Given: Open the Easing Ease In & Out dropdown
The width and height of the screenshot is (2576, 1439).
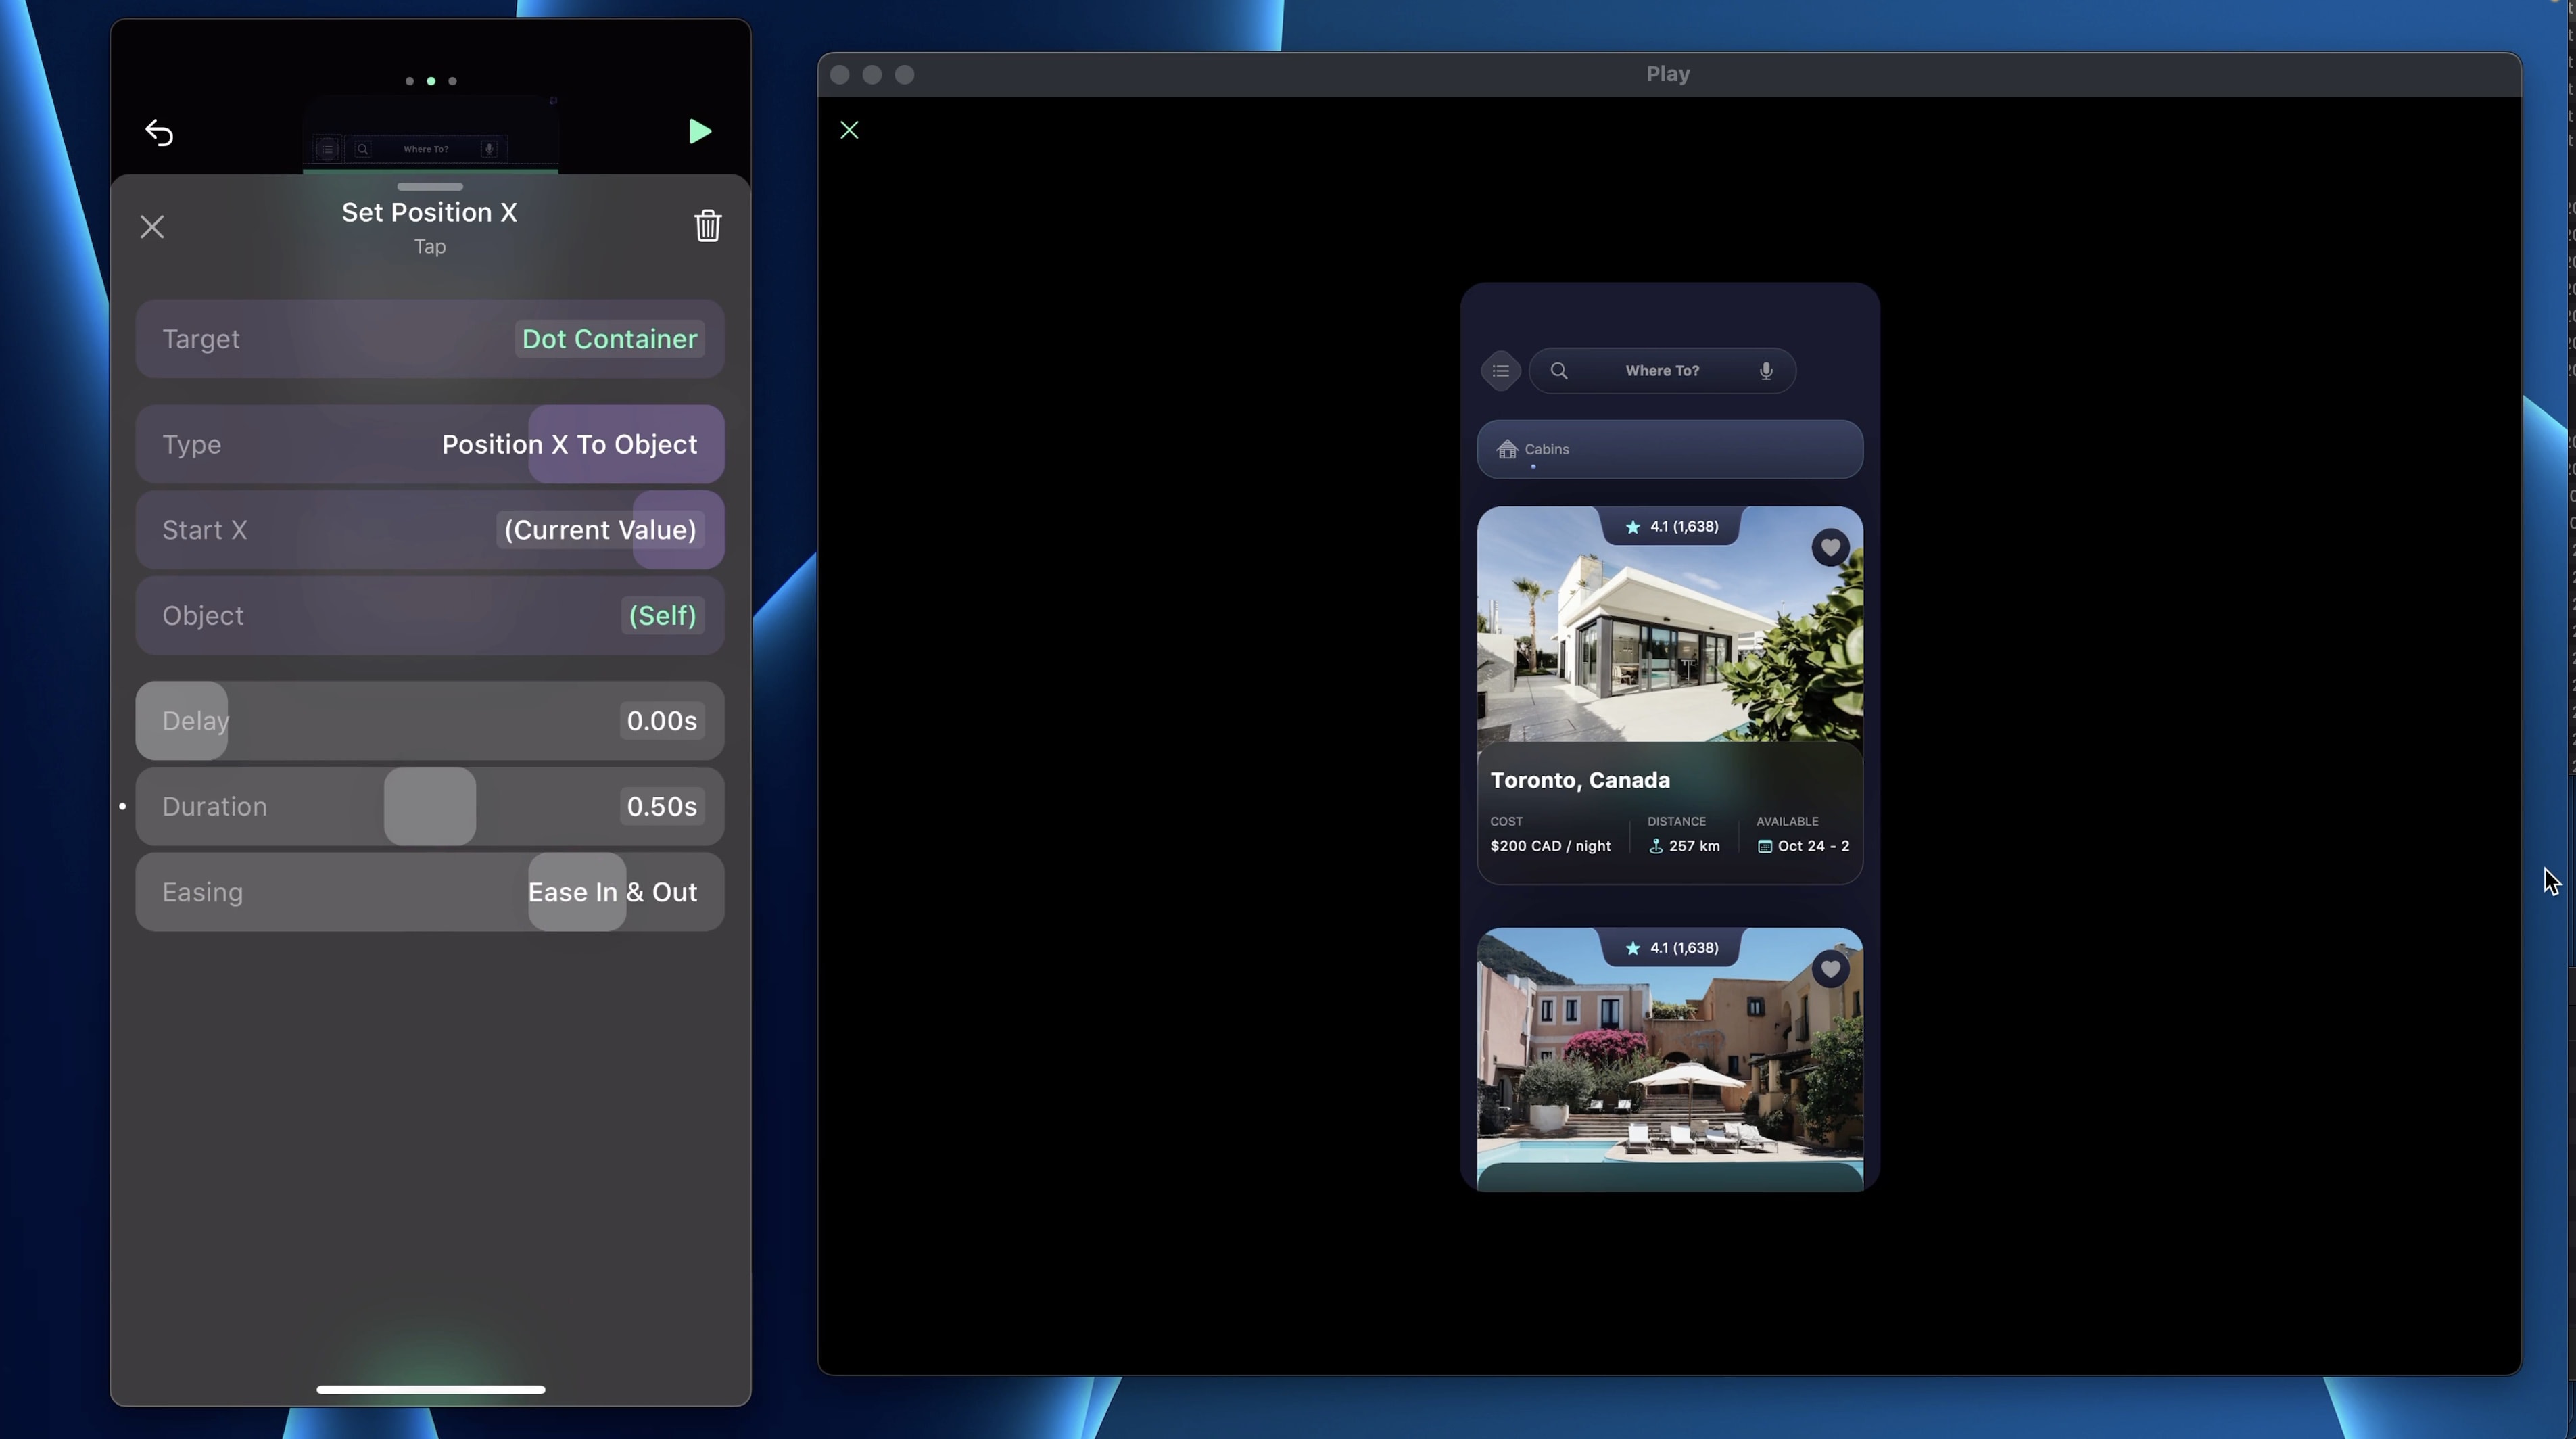Looking at the screenshot, I should coord(612,892).
